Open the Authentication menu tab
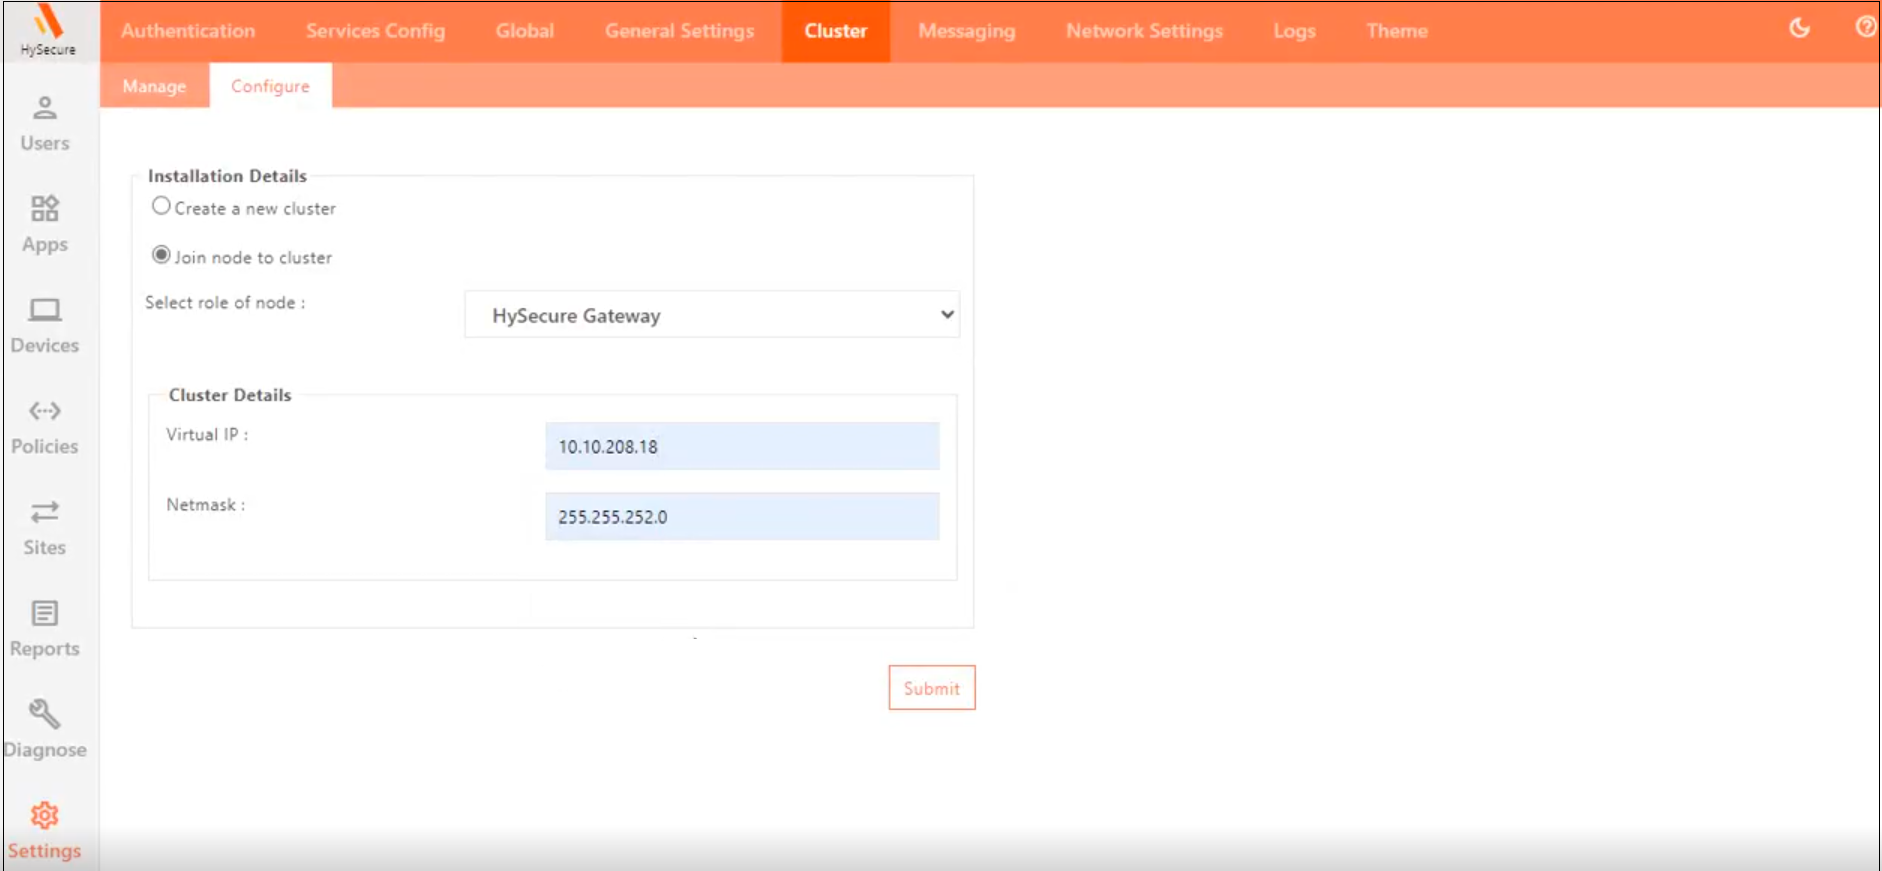Screen dimensions: 1882x871 tap(188, 31)
